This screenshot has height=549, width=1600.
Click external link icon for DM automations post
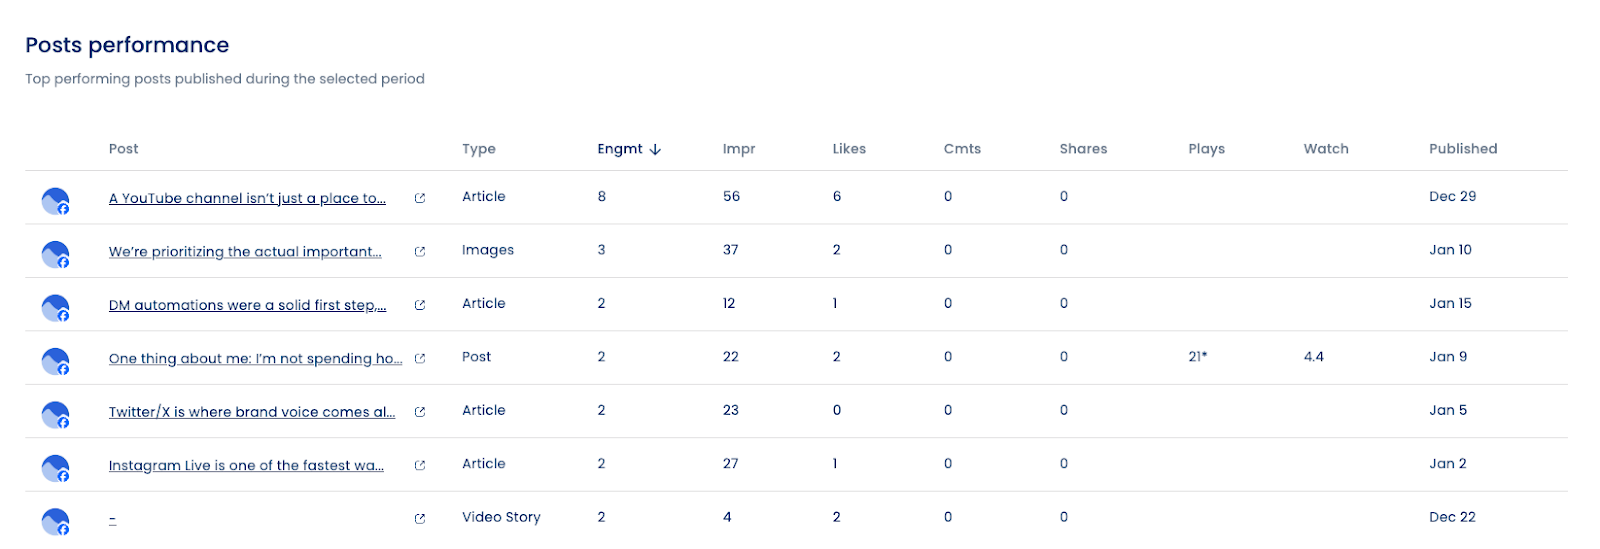pyautogui.click(x=420, y=305)
